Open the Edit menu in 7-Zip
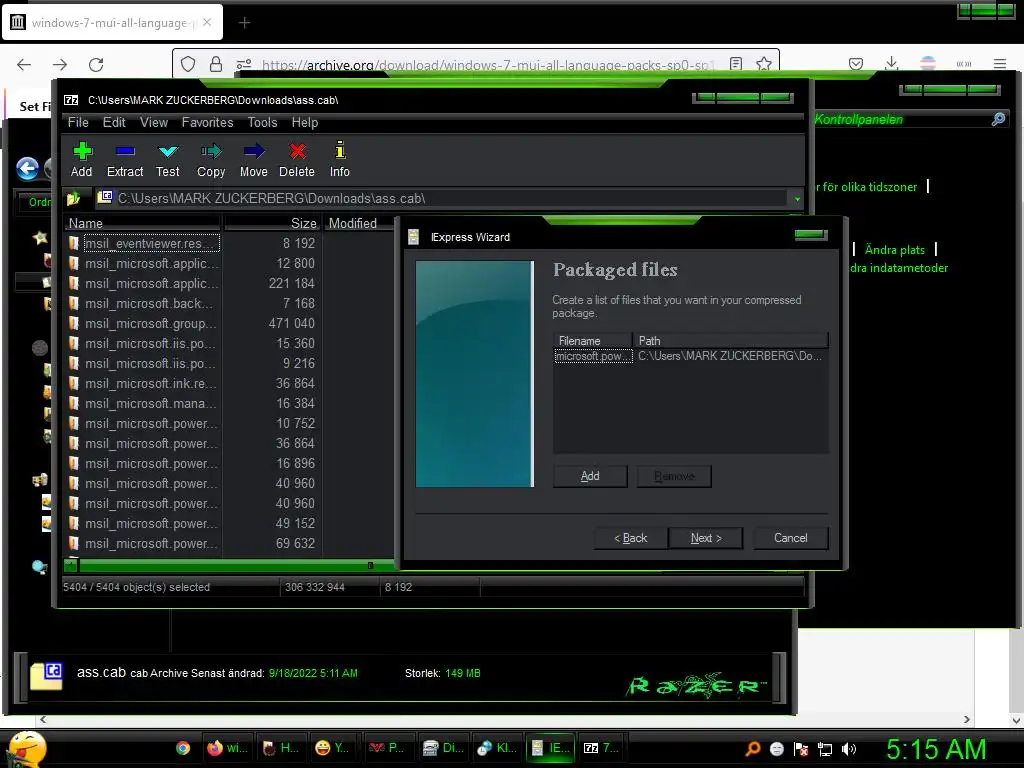The image size is (1024, 768). 114,122
